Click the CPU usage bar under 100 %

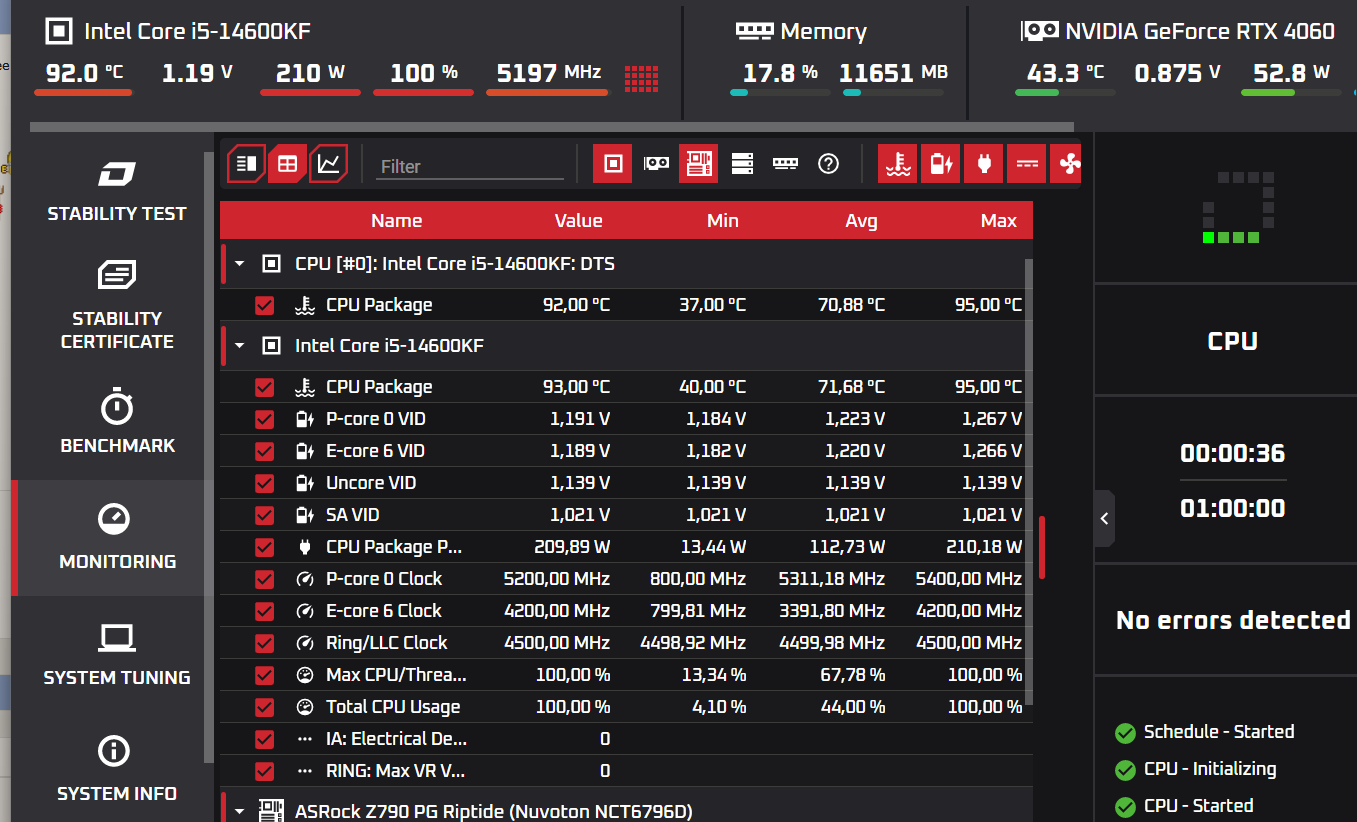pyautogui.click(x=423, y=93)
